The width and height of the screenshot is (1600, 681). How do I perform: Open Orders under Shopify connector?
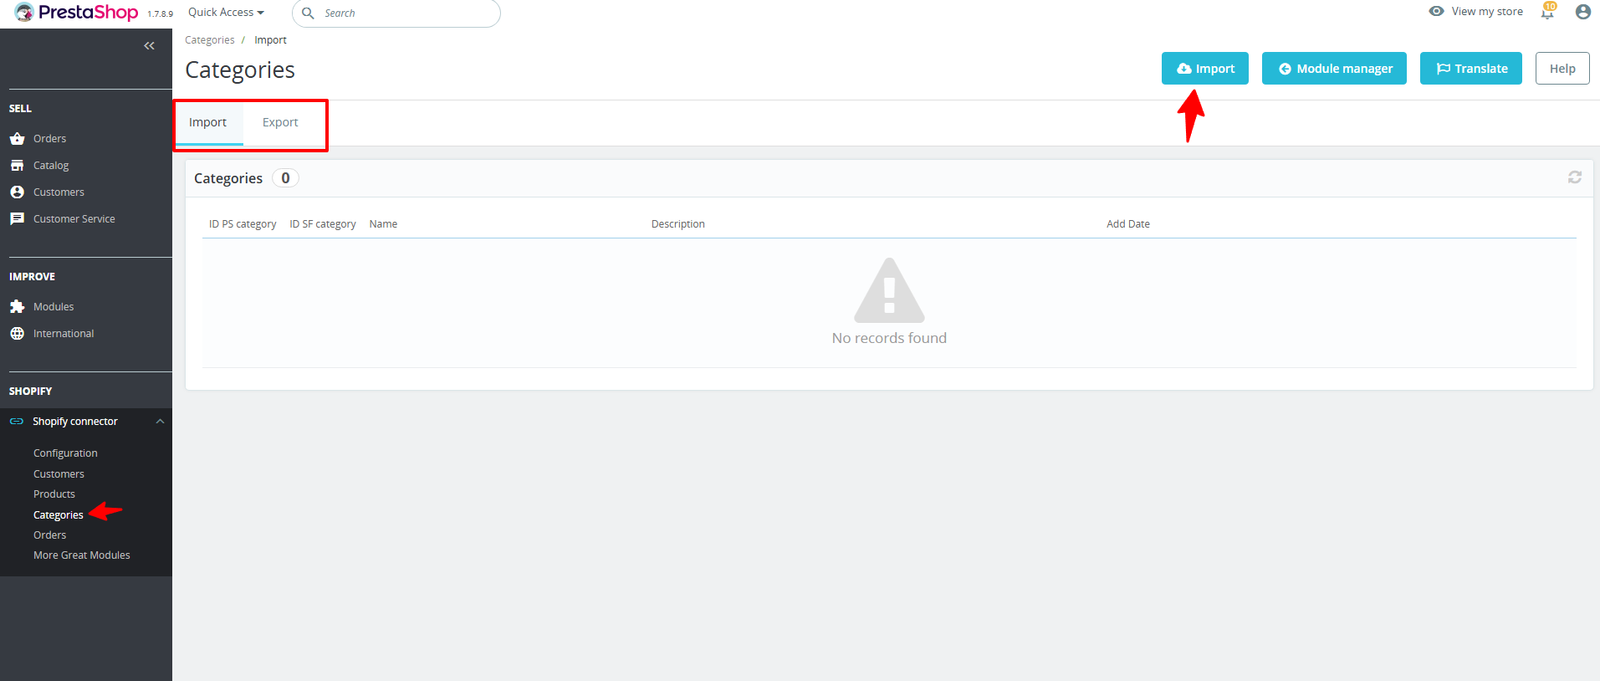50,535
